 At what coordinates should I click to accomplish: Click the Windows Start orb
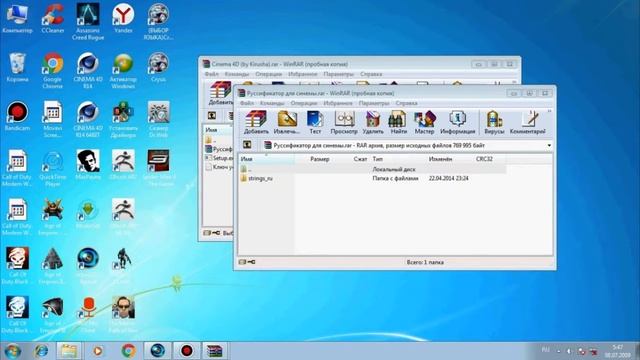click(x=12, y=351)
